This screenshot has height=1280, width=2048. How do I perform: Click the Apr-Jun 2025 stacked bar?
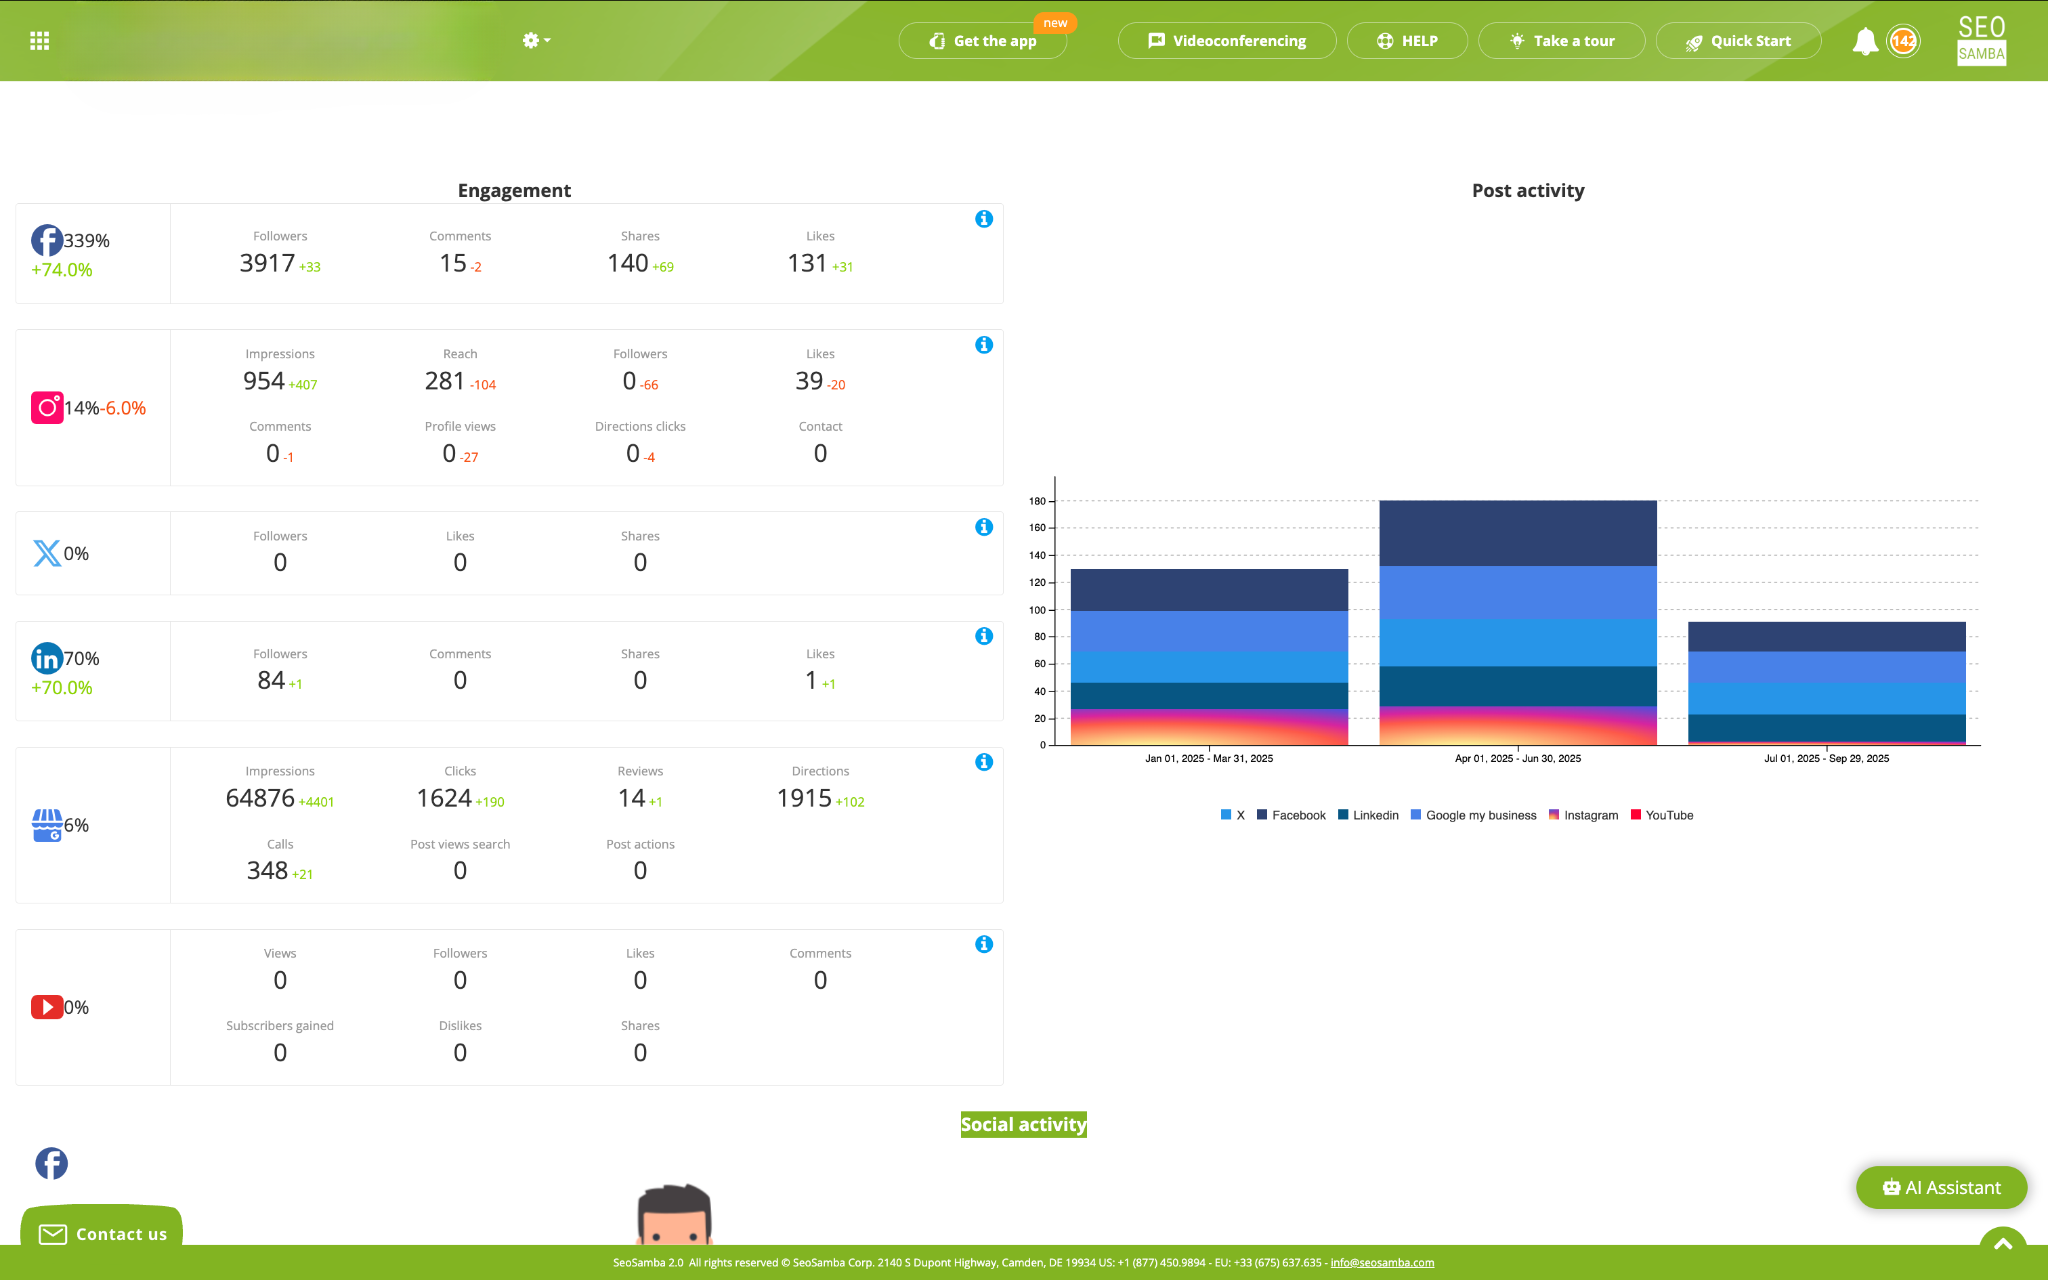point(1517,620)
